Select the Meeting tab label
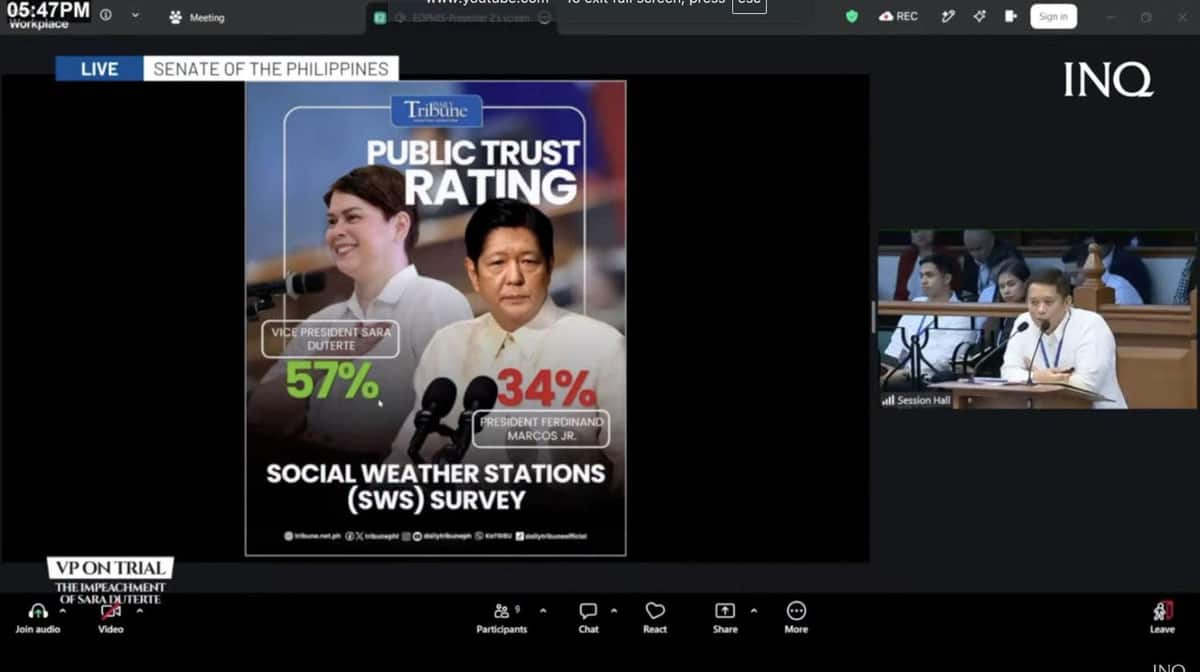1200x672 pixels. point(207,17)
